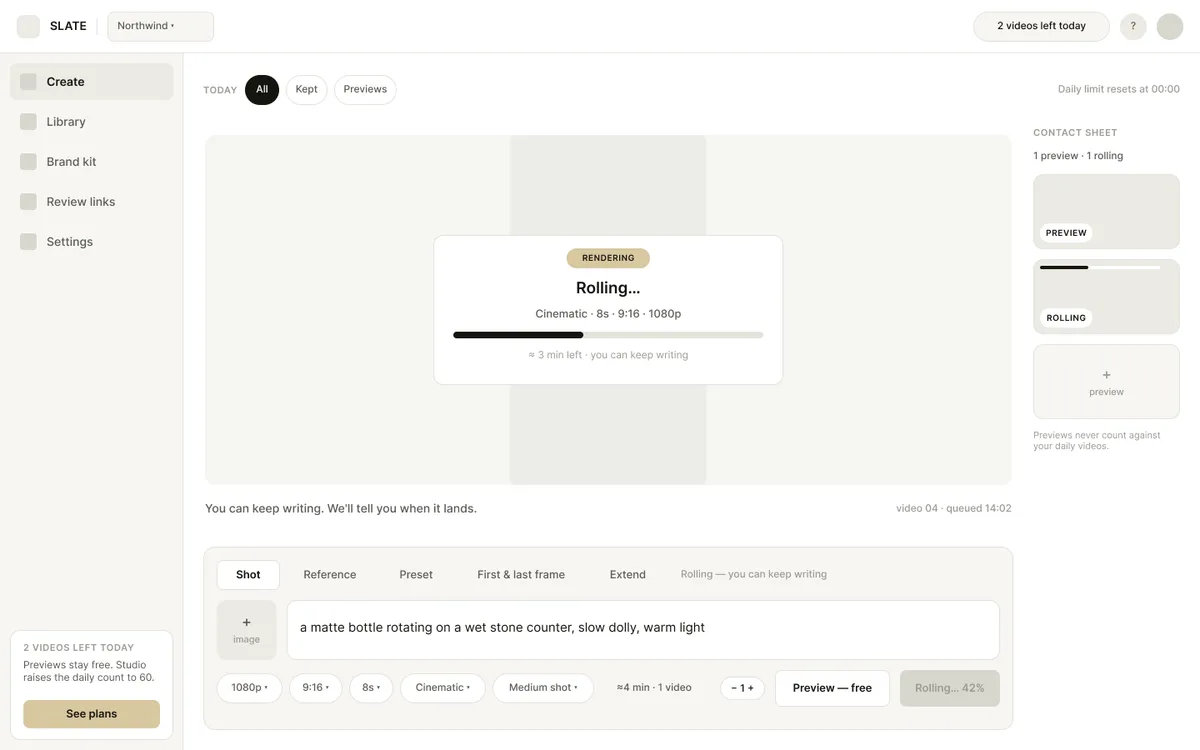
Task: Switch to the Extend tab
Action: [x=628, y=575]
